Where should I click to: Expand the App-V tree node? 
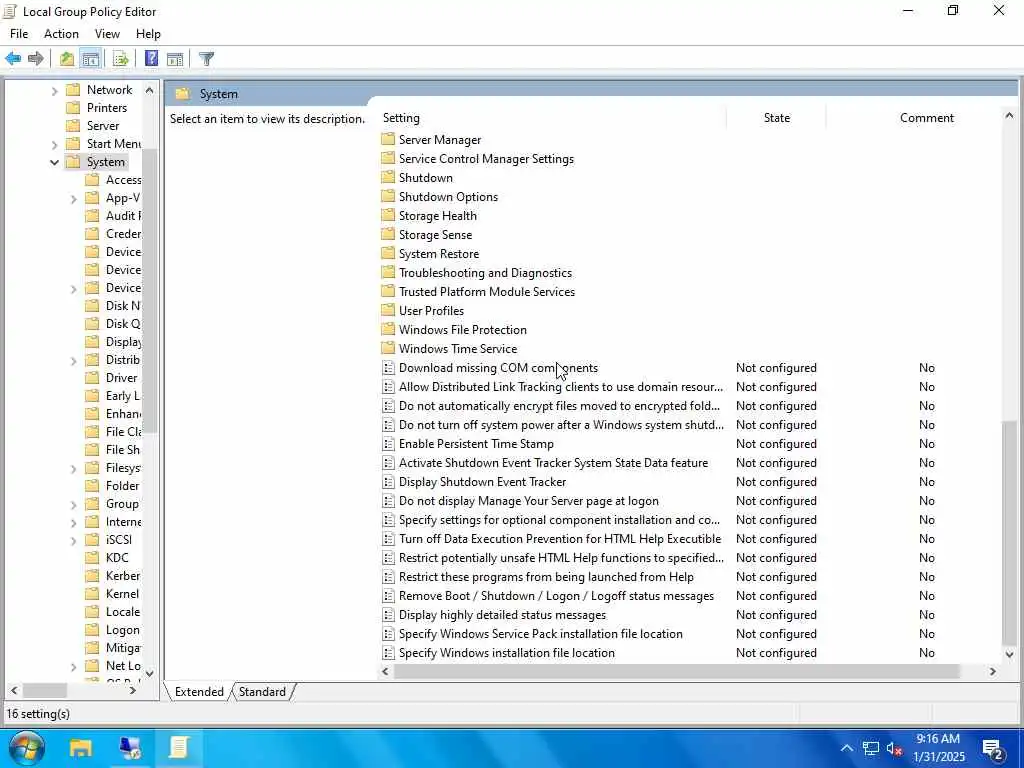[74, 199]
